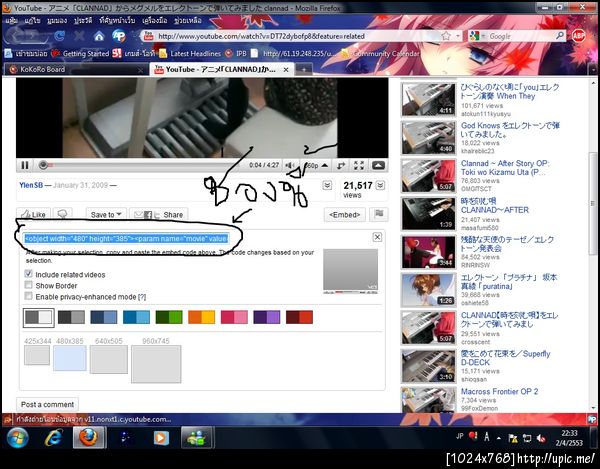Image resolution: width=600 pixels, height=469 pixels.
Task: Switch to the KoKoRo Board tab
Action: pos(77,69)
